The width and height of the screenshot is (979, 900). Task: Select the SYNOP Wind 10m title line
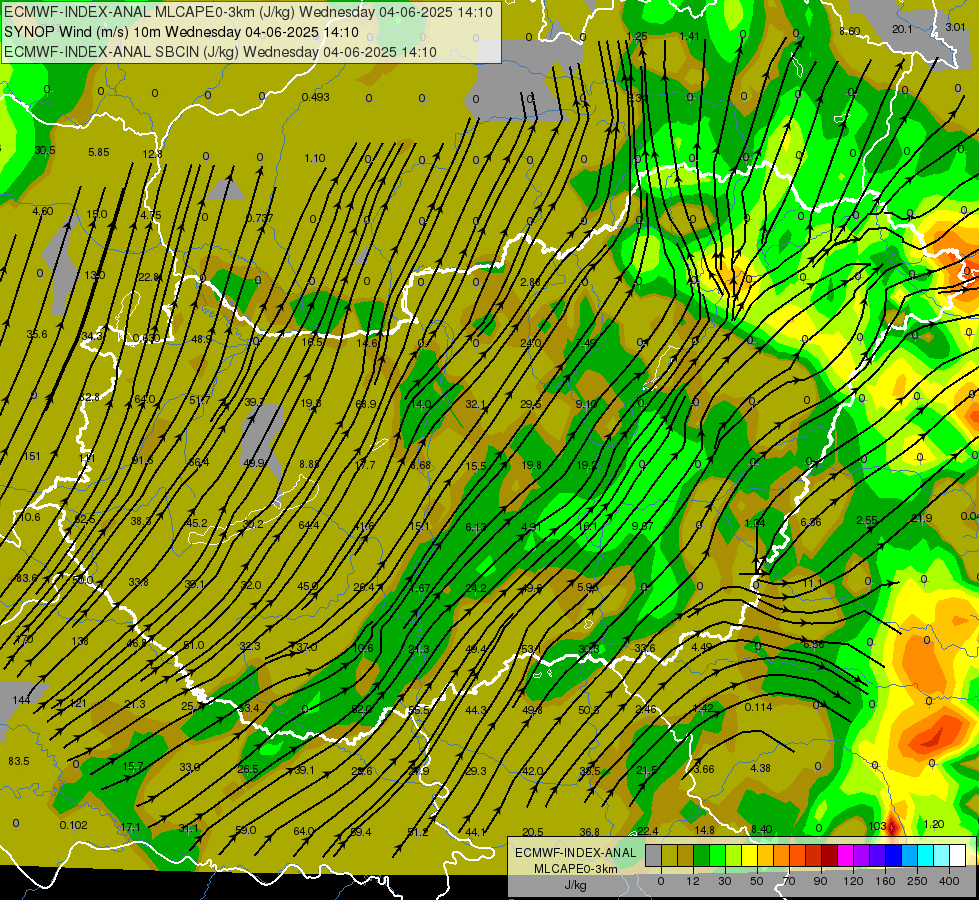click(x=181, y=32)
